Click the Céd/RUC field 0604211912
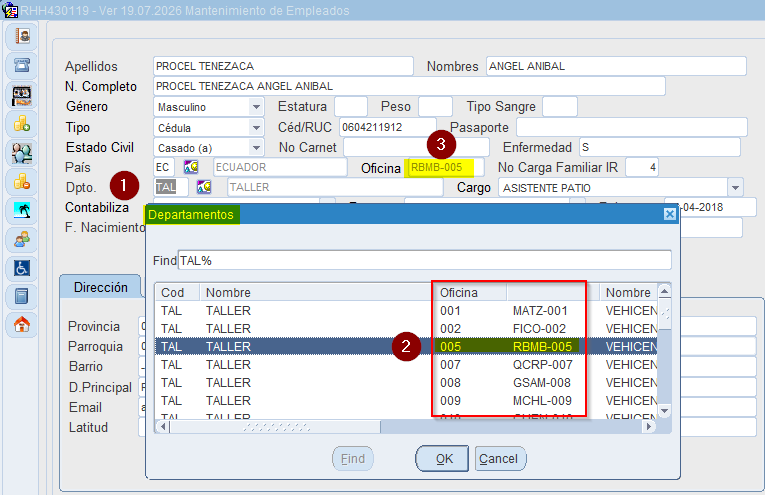765x495 pixels. (x=387, y=127)
